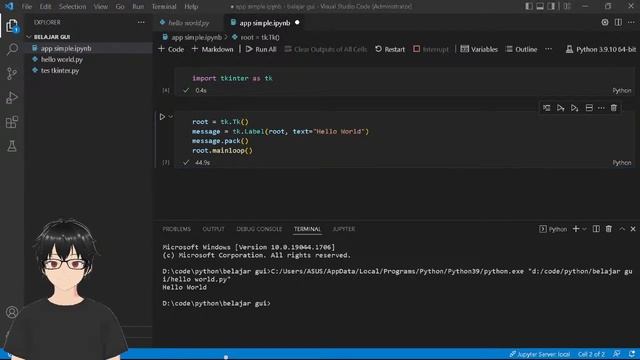
Task: Split the editor right
Action: [618, 22]
